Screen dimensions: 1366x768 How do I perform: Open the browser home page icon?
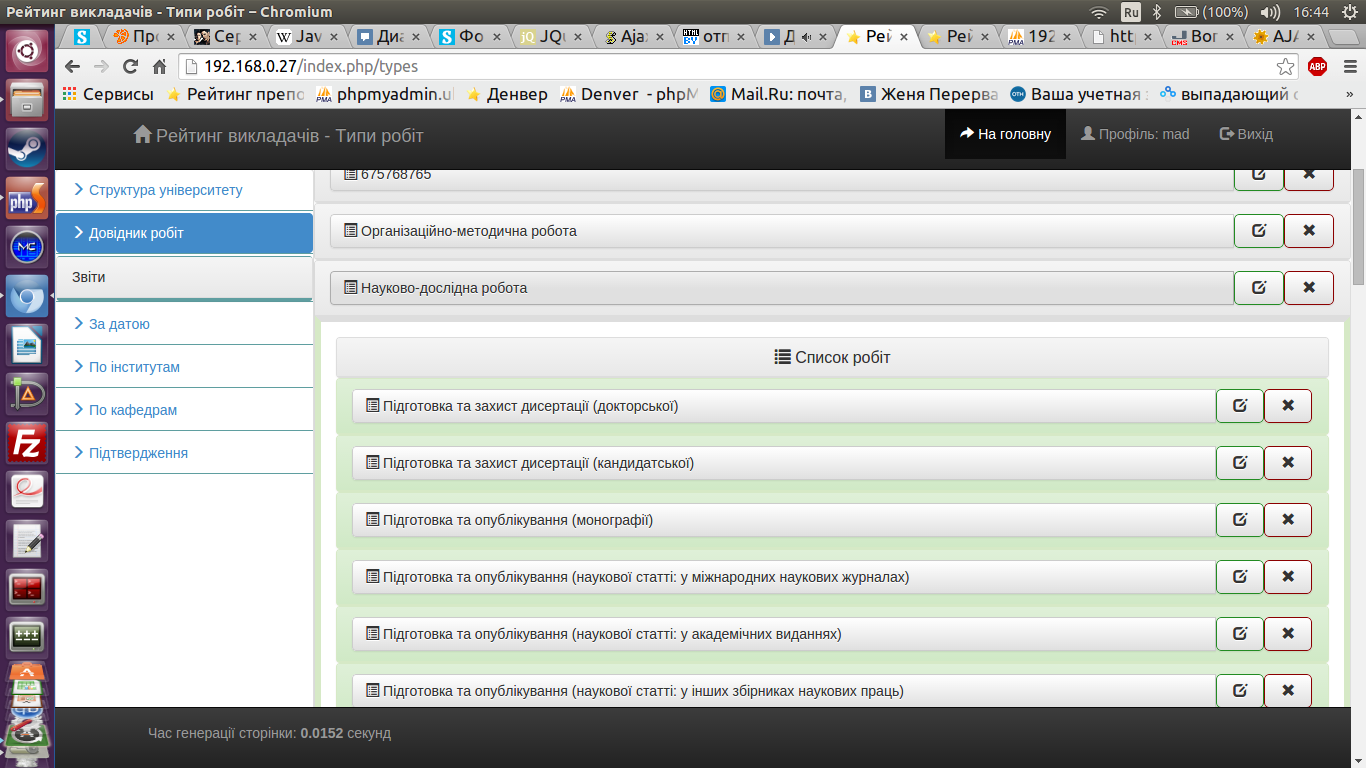[159, 67]
